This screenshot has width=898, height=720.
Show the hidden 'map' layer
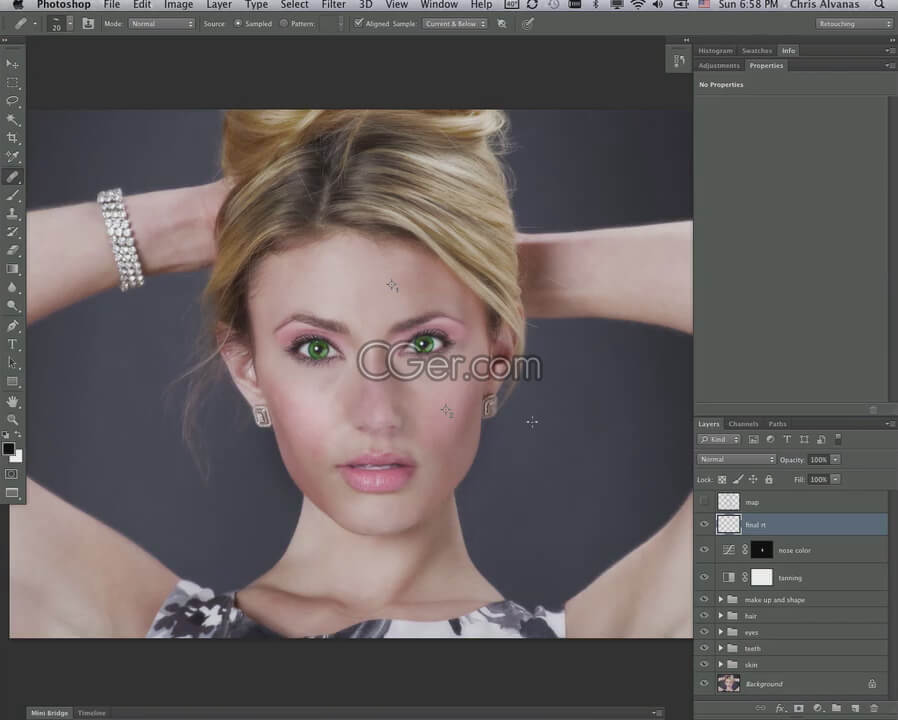point(704,501)
